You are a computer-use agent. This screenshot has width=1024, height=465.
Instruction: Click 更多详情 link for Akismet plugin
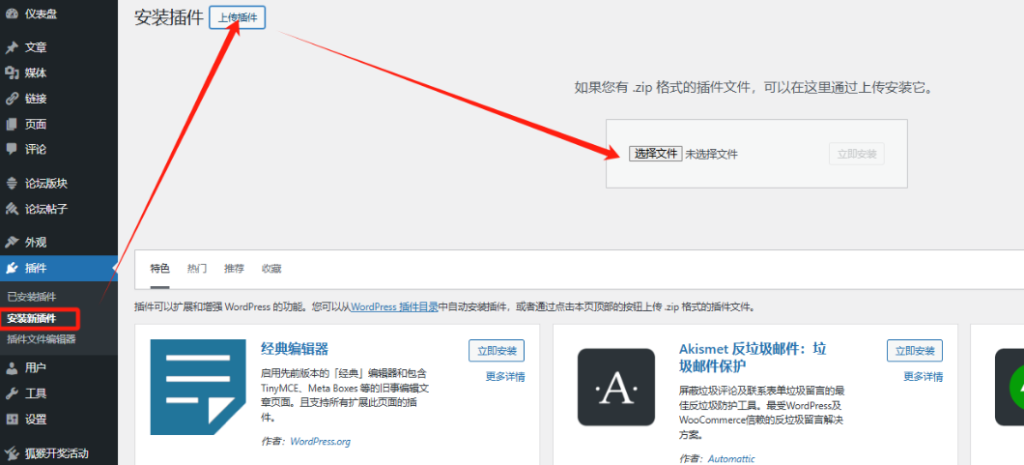coord(923,377)
